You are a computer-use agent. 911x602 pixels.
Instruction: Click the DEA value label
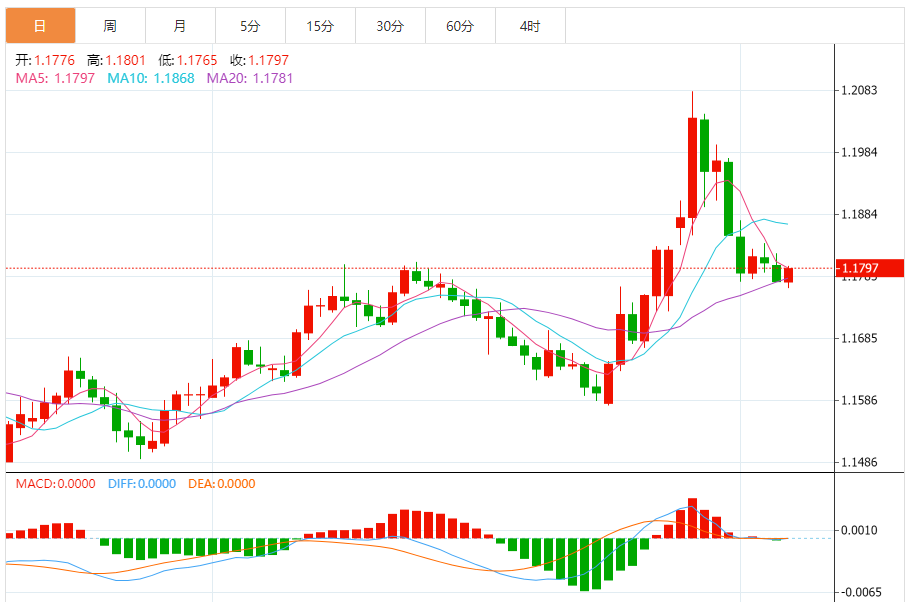click(221, 484)
